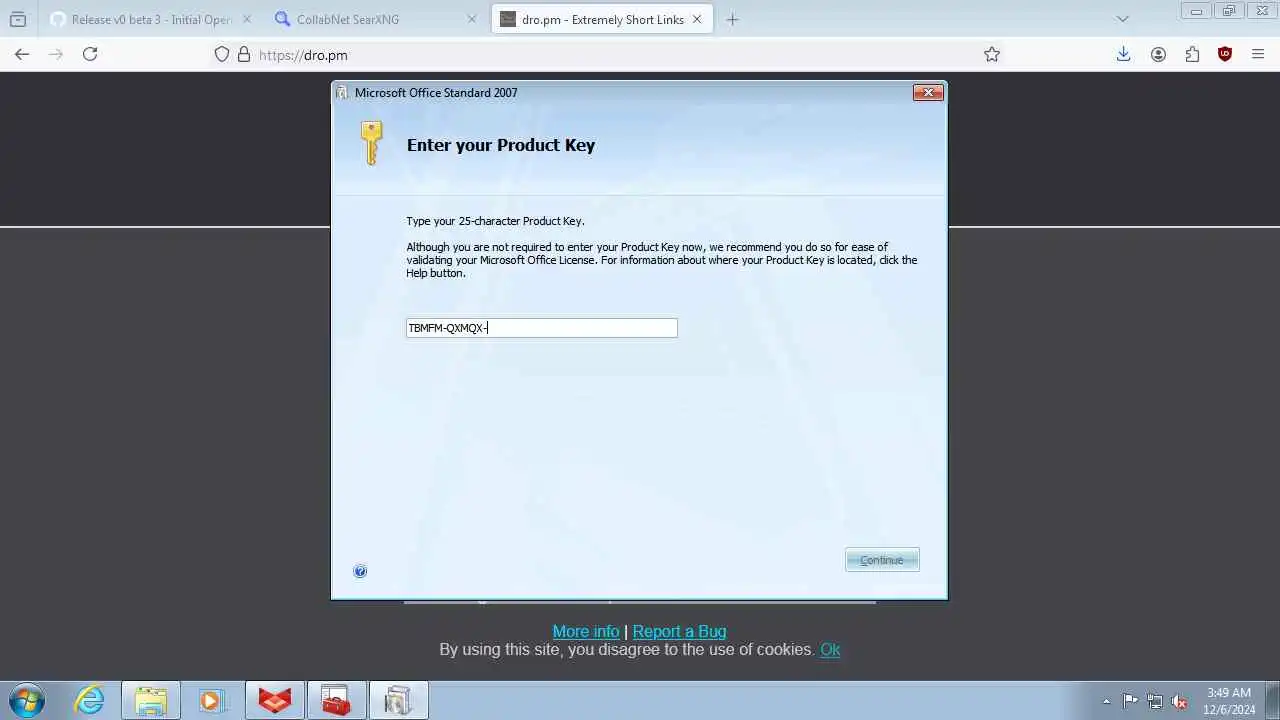
Task: Reload the current page
Action: coord(90,55)
